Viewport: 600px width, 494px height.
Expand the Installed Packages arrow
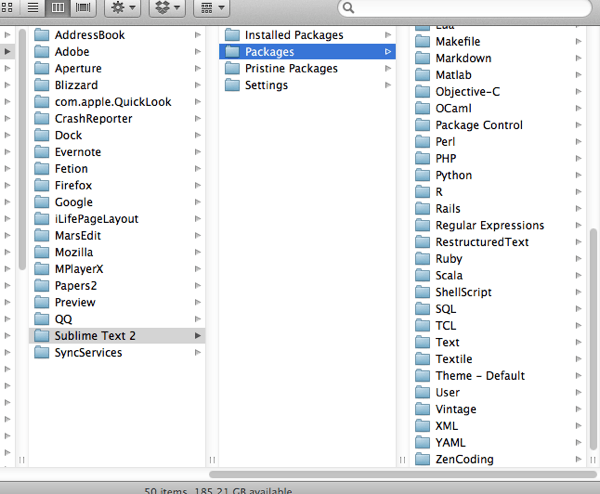(x=388, y=35)
